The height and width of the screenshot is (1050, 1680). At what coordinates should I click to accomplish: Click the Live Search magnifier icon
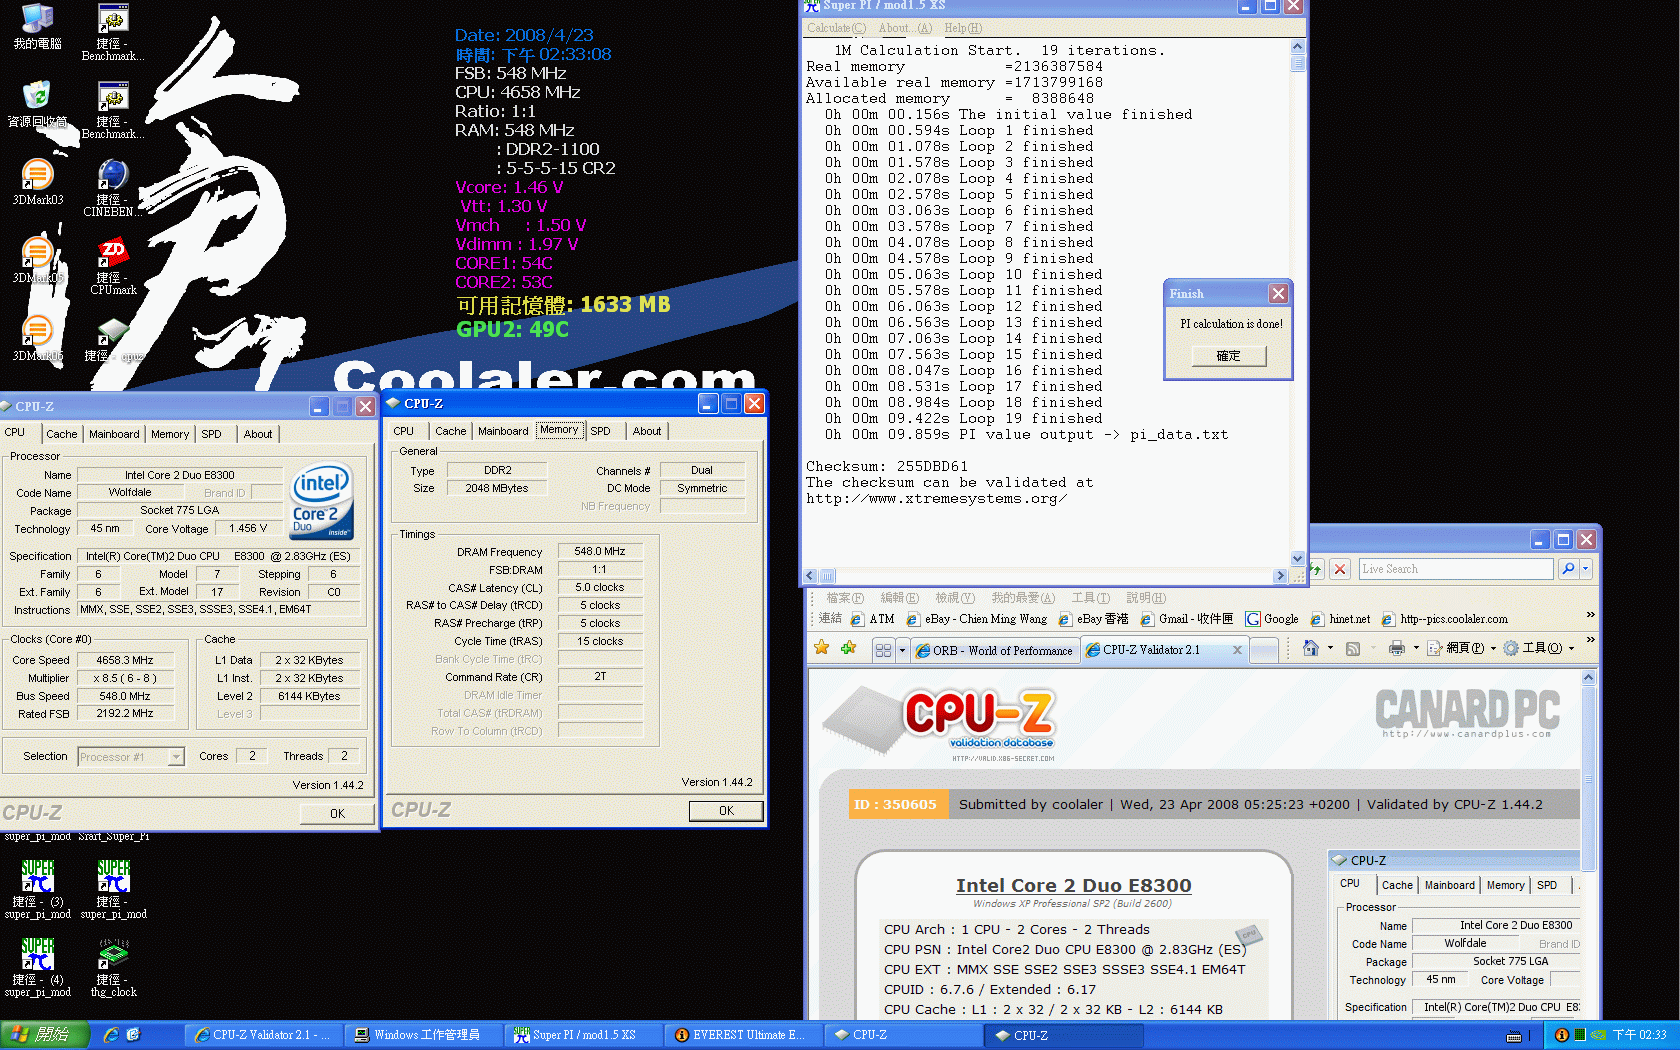[1568, 569]
